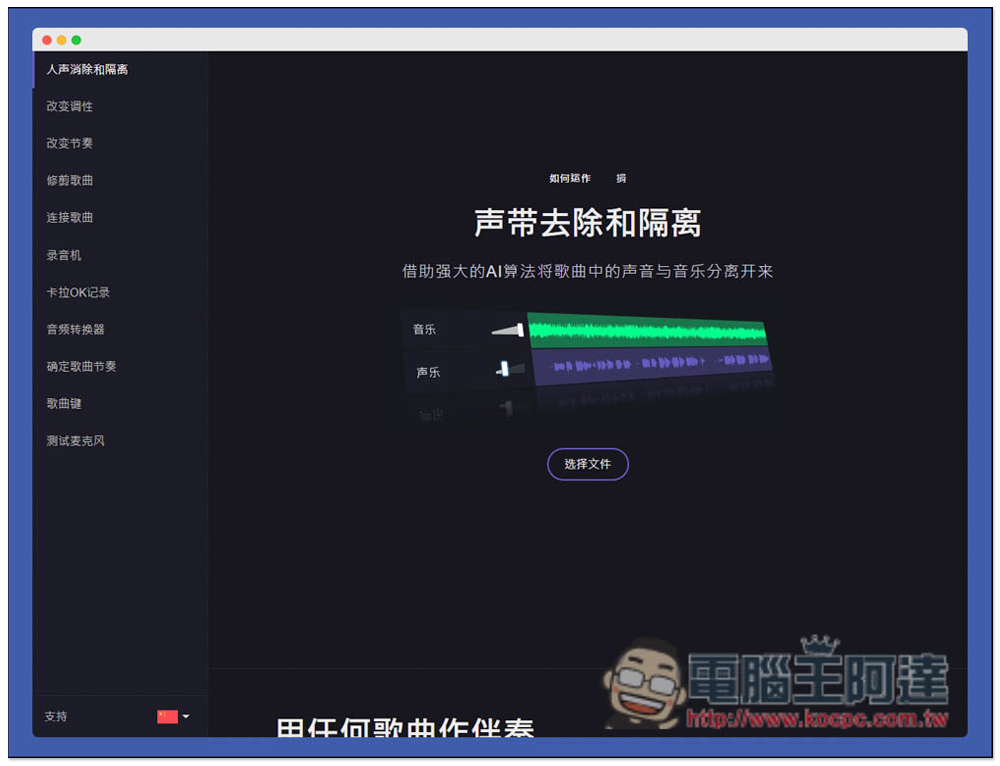1000x766 pixels.
Task: Open the language dropdown arrow
Action: click(186, 716)
